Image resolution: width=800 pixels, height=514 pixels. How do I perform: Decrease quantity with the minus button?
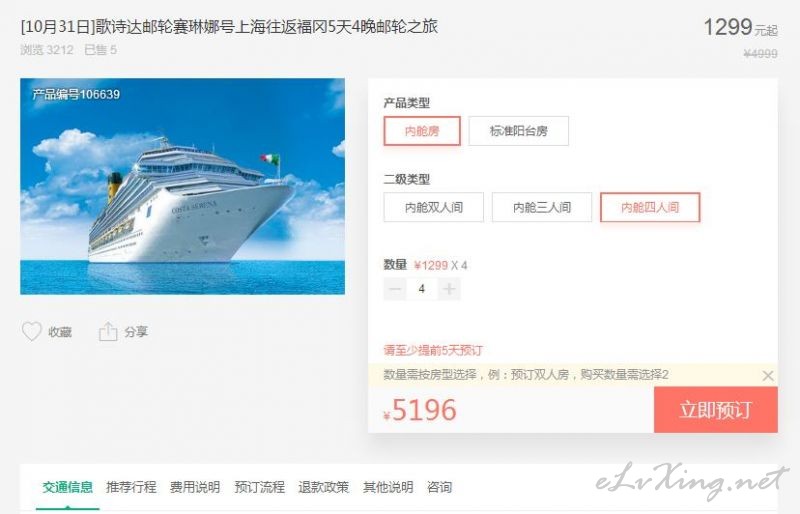click(395, 289)
